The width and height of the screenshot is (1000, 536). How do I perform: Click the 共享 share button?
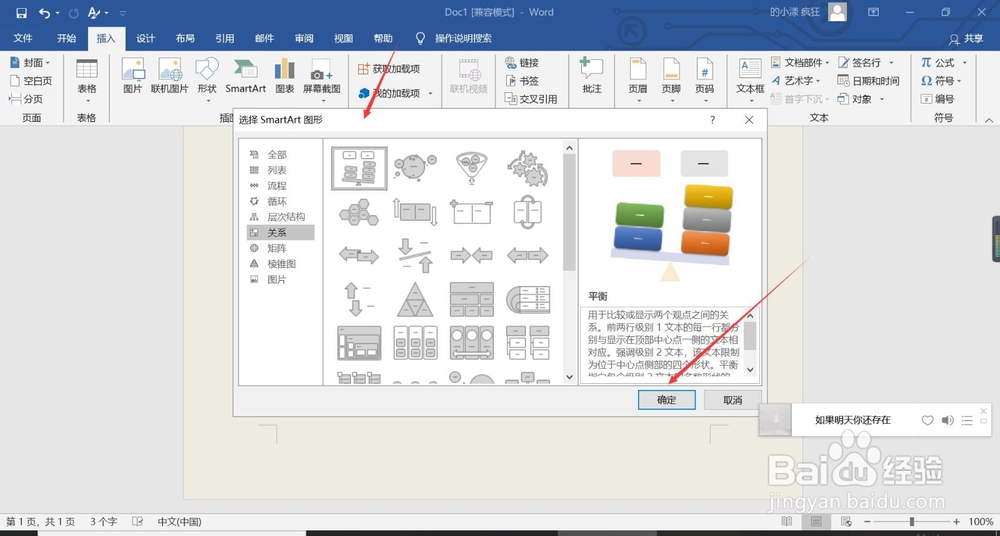(966, 39)
